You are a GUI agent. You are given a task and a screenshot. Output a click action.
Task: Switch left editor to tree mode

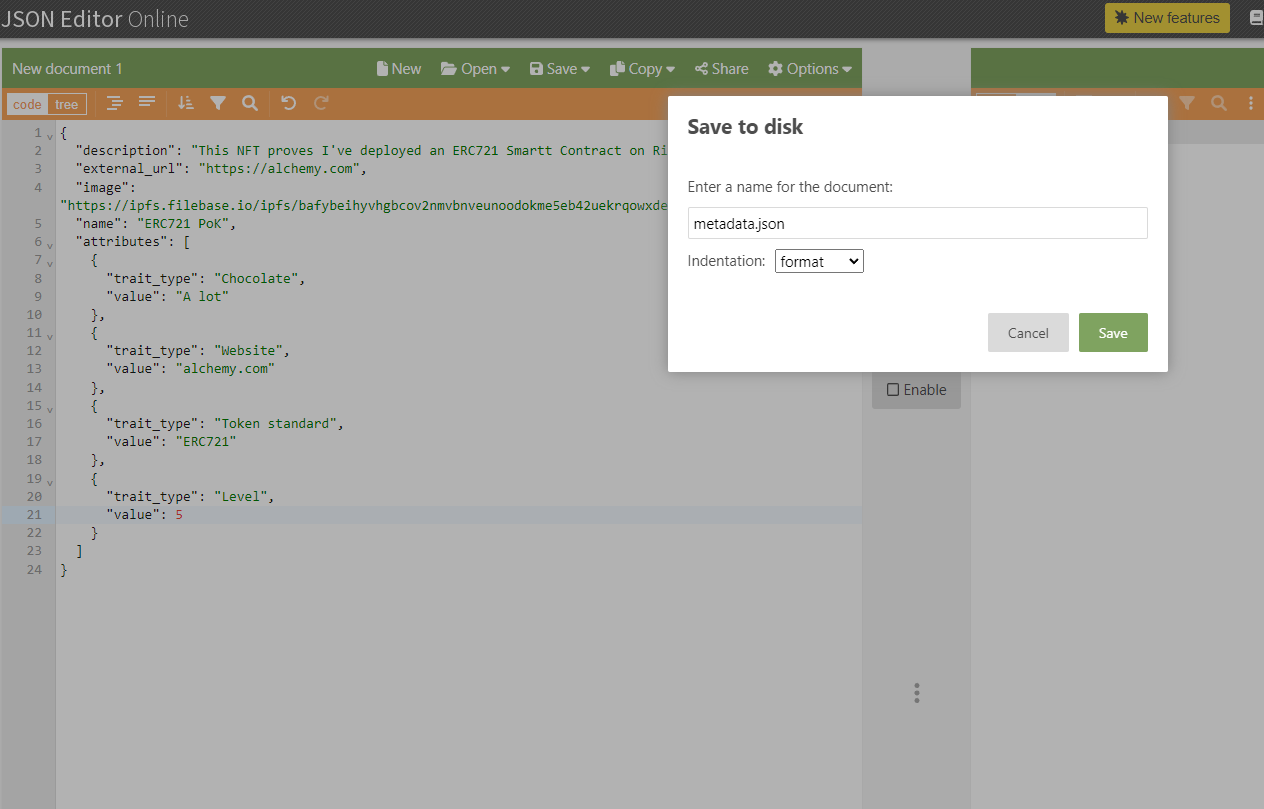(x=67, y=104)
